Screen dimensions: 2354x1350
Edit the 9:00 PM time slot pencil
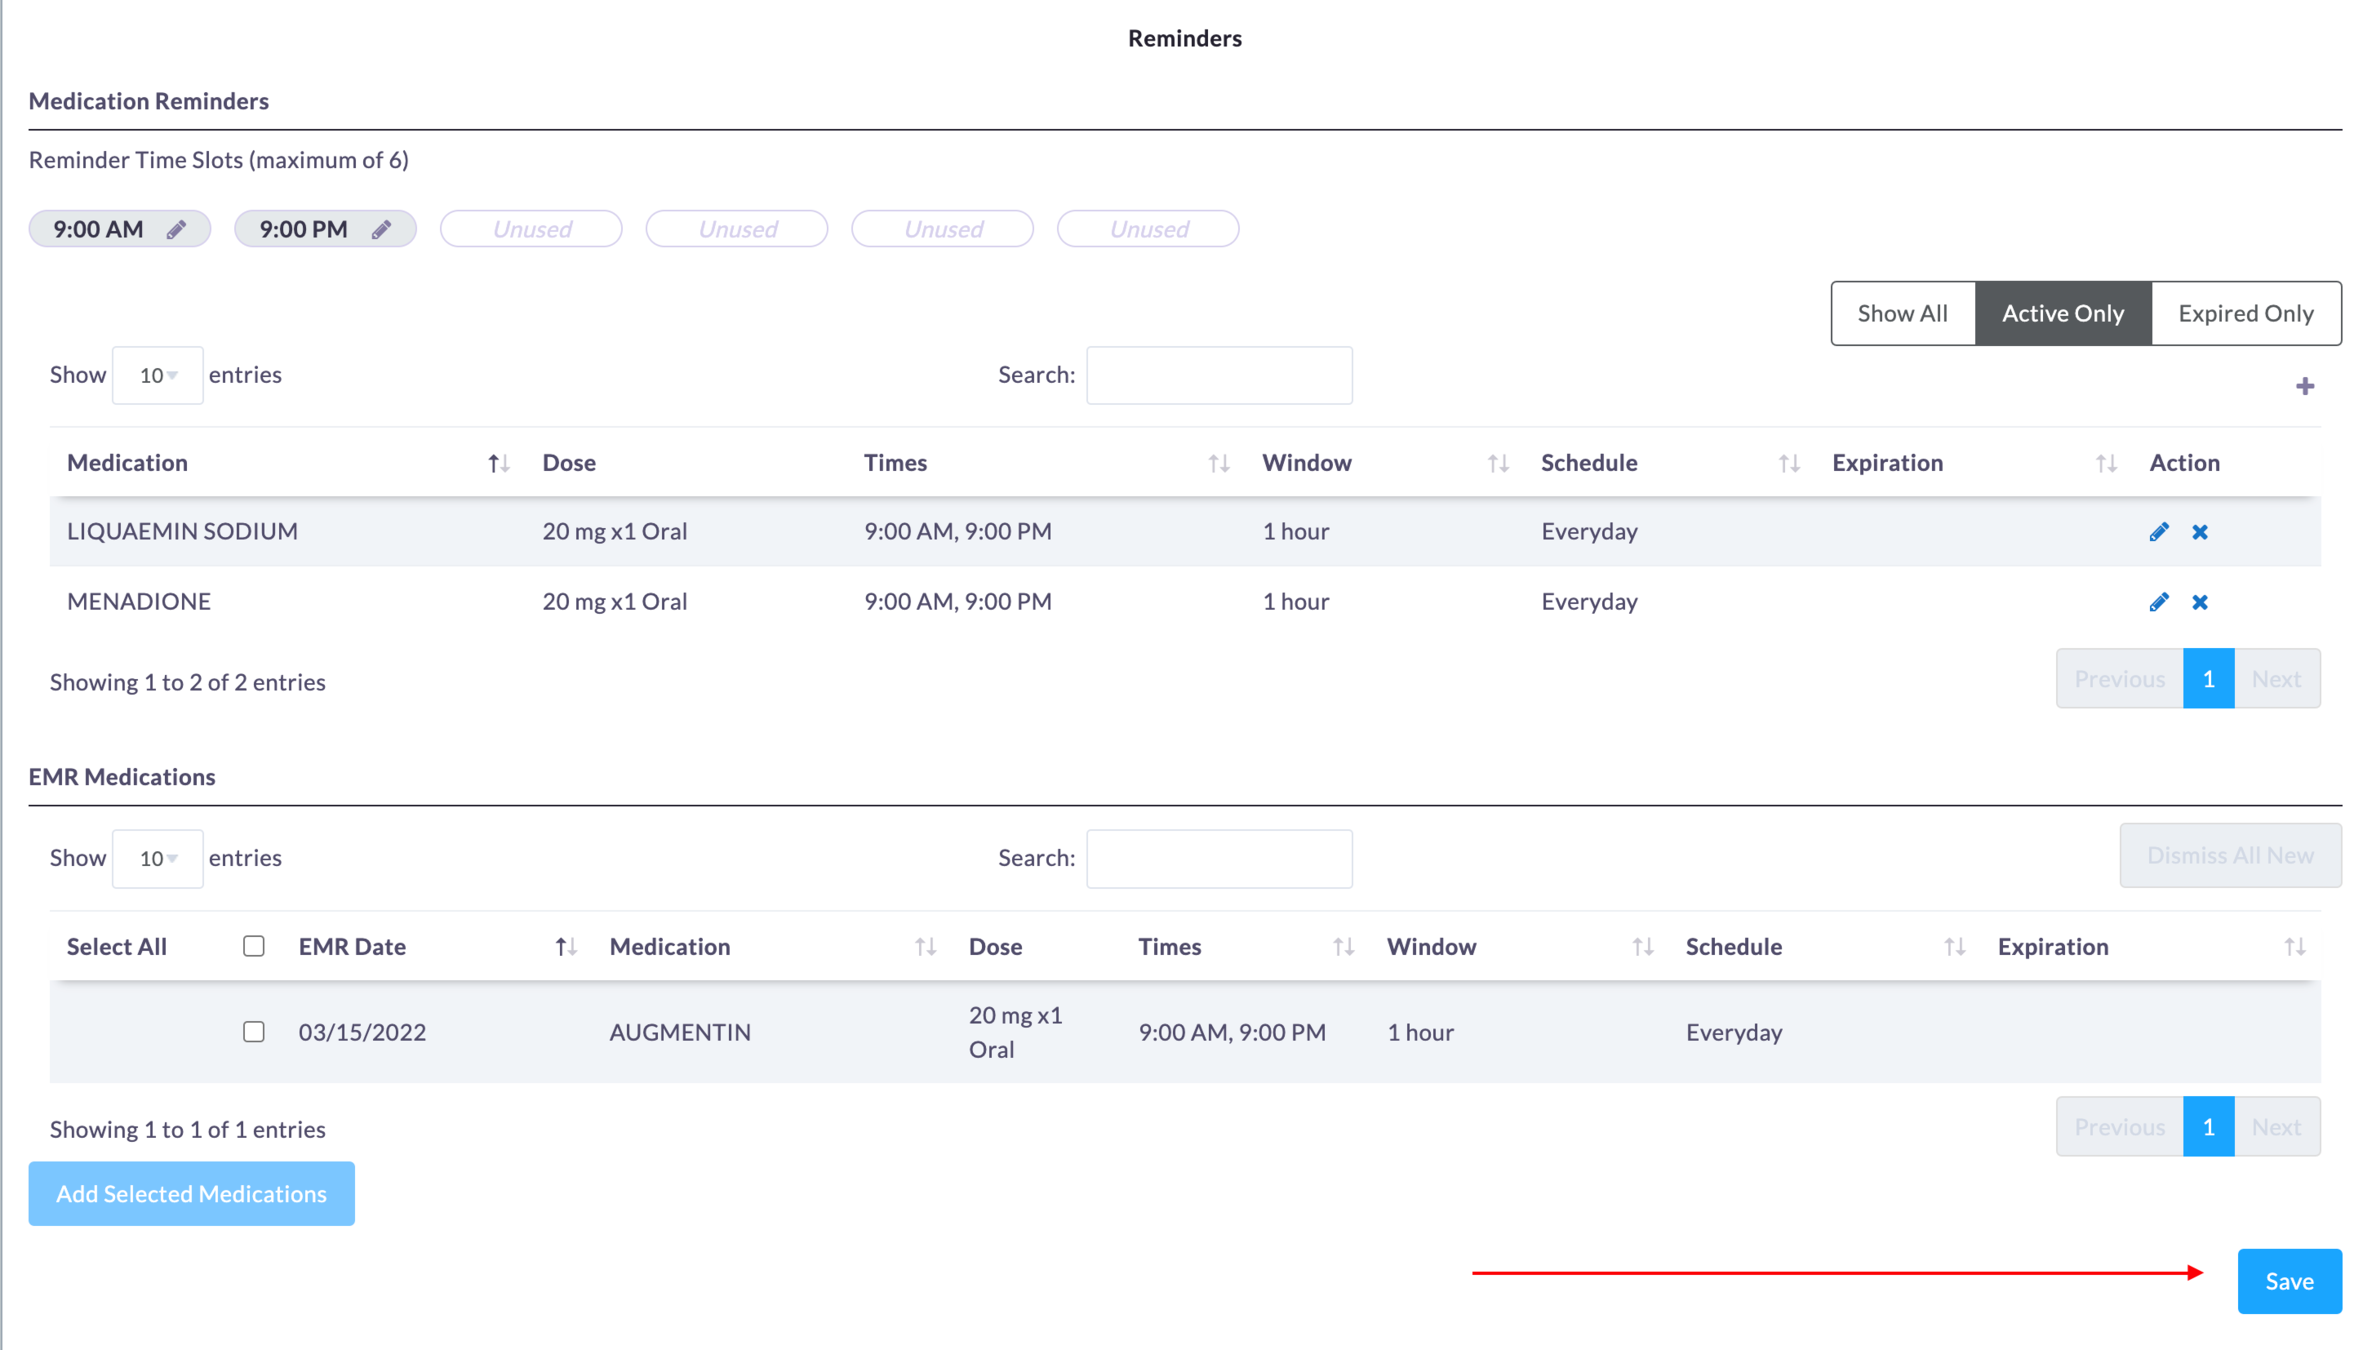click(381, 229)
